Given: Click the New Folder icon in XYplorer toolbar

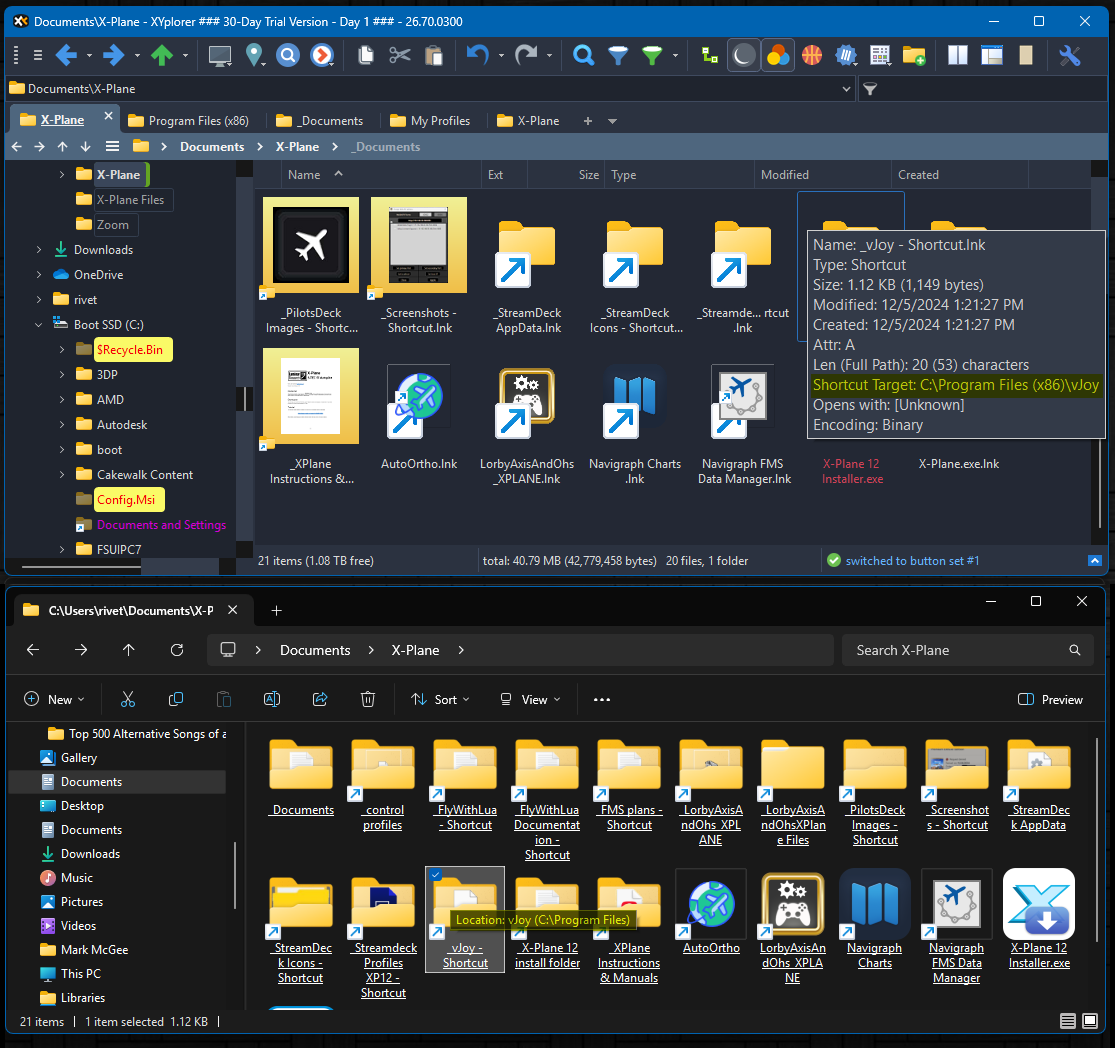Looking at the screenshot, I should click(x=913, y=56).
